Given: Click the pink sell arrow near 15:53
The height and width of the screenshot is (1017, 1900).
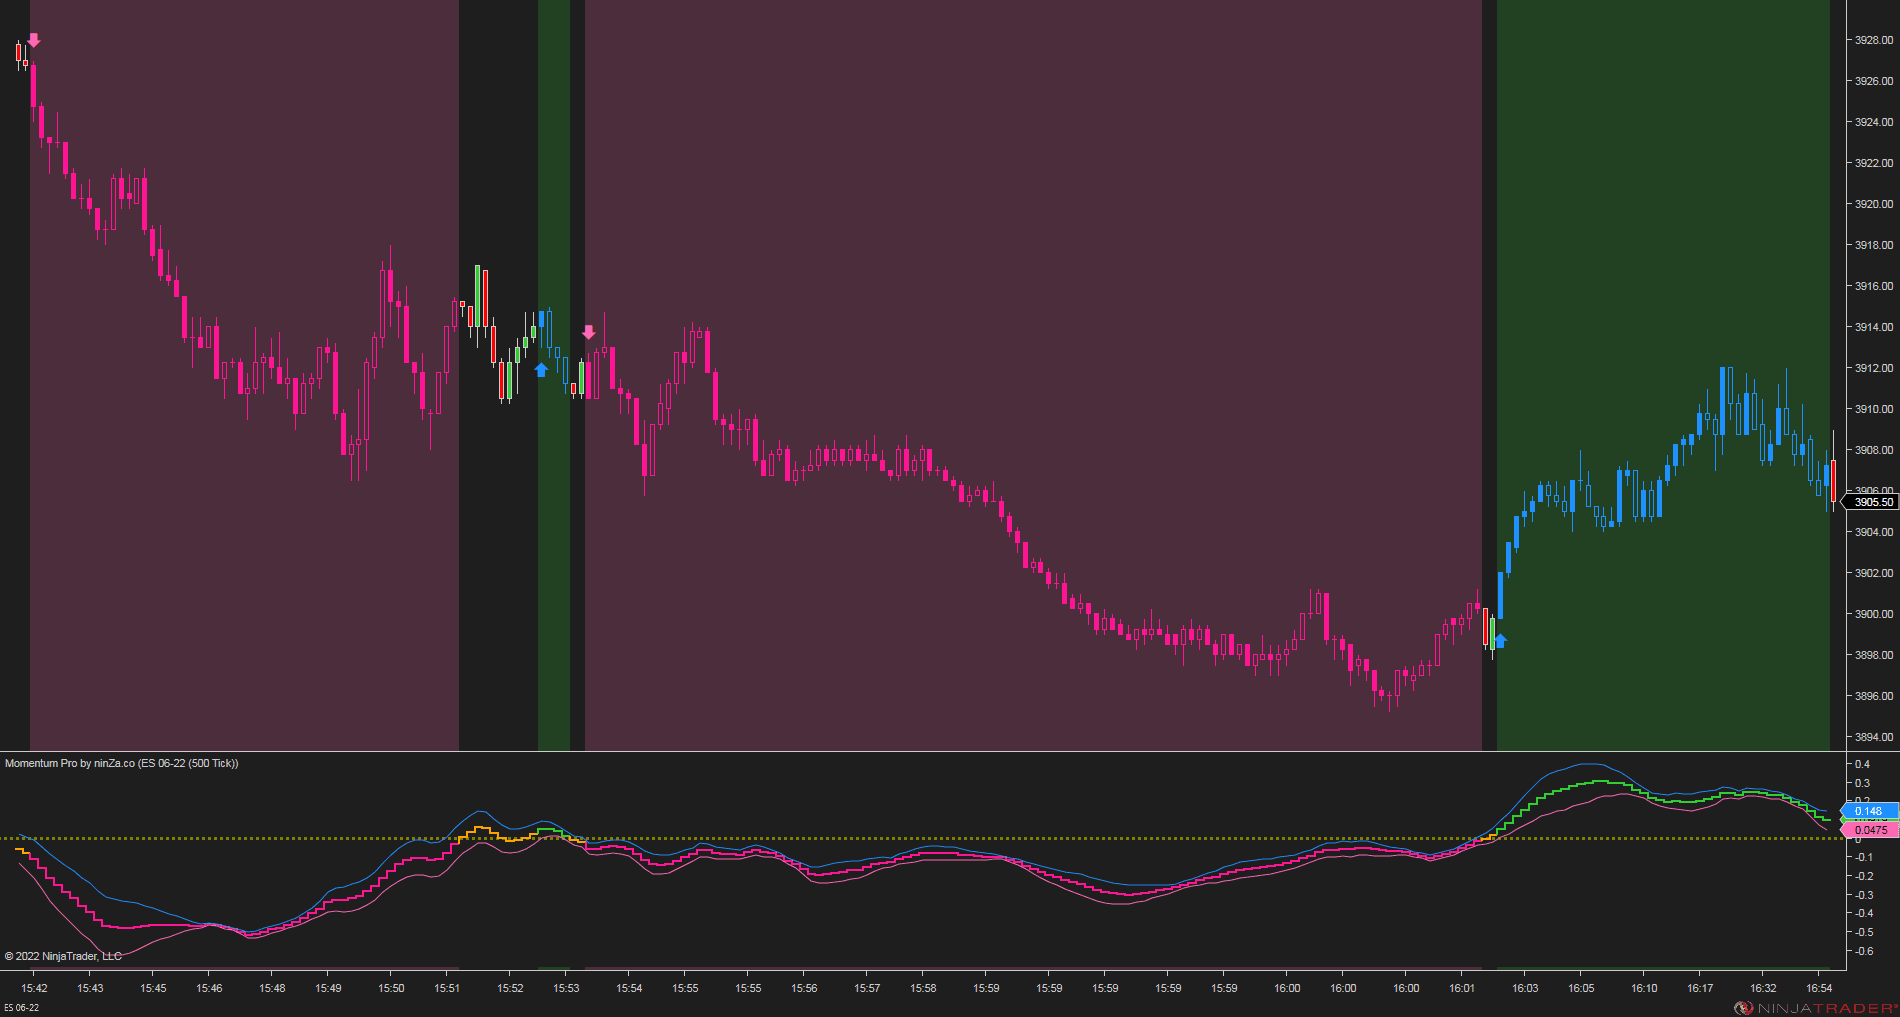Looking at the screenshot, I should point(589,332).
